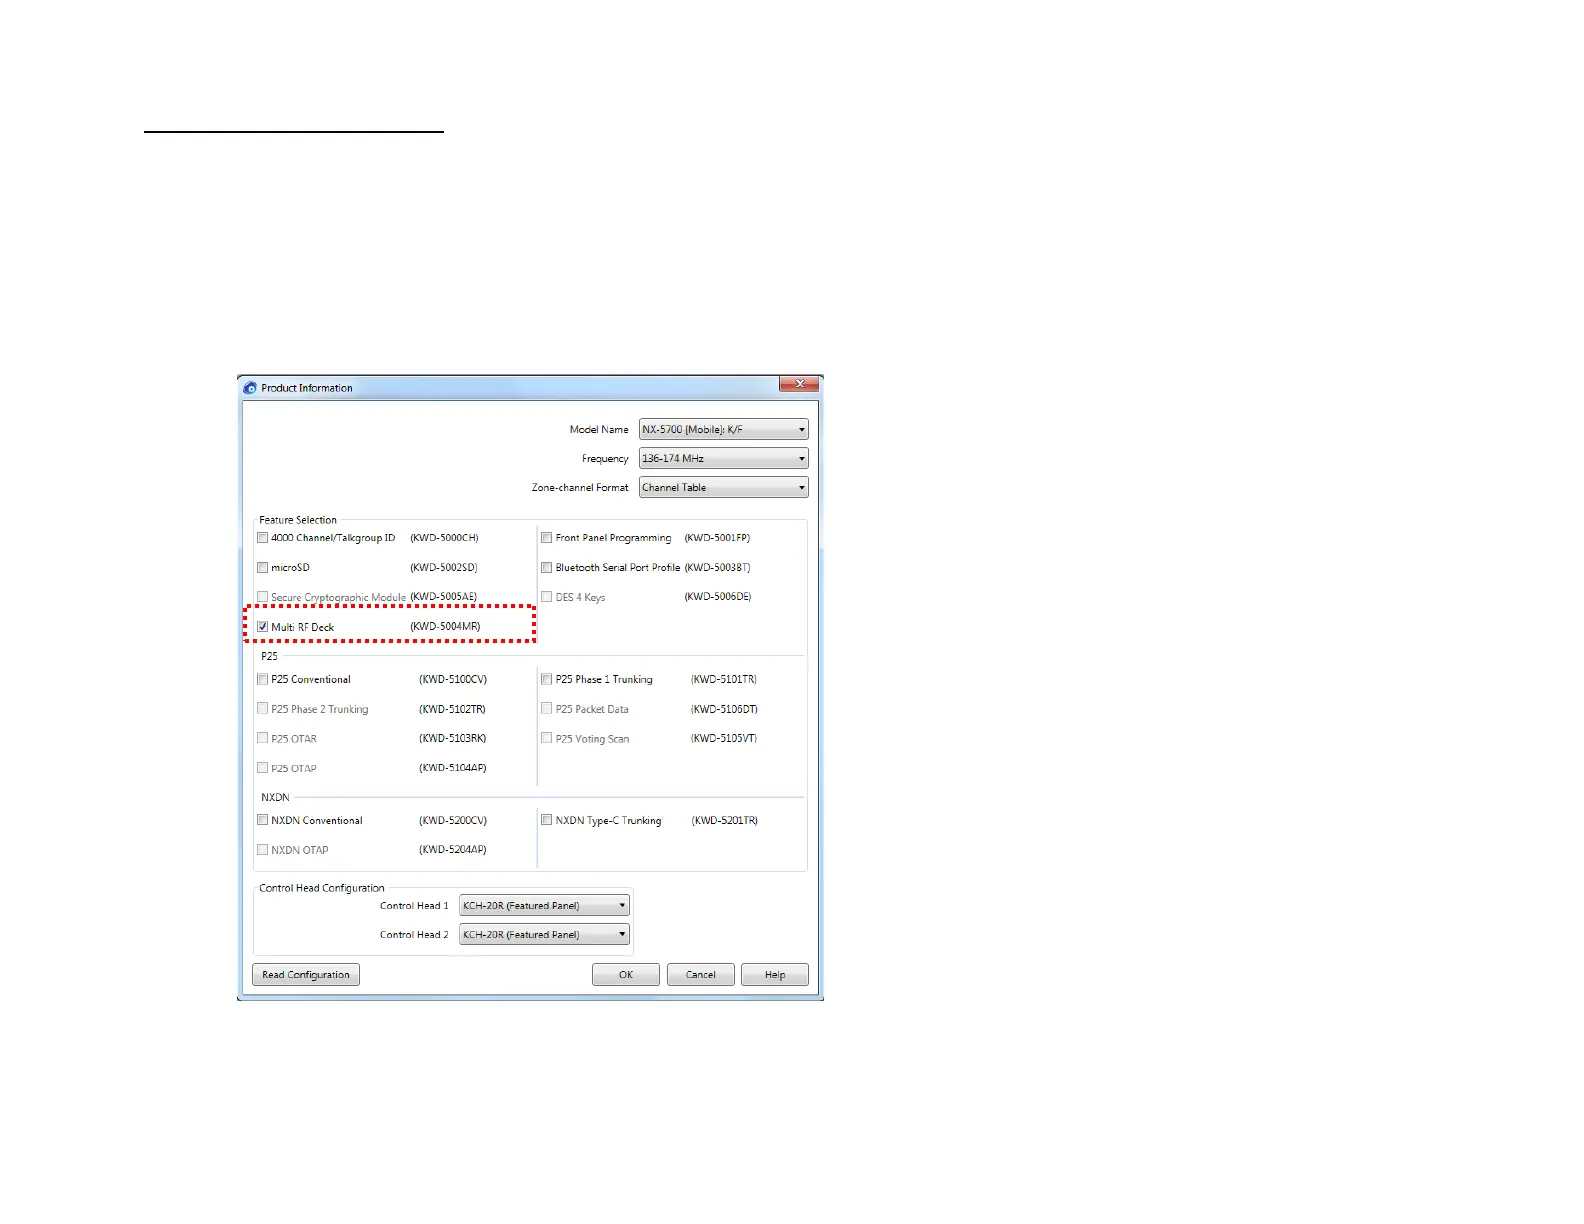Toggle the DES 4 Keys checkbox
The image size is (1584, 1224).
point(547,597)
